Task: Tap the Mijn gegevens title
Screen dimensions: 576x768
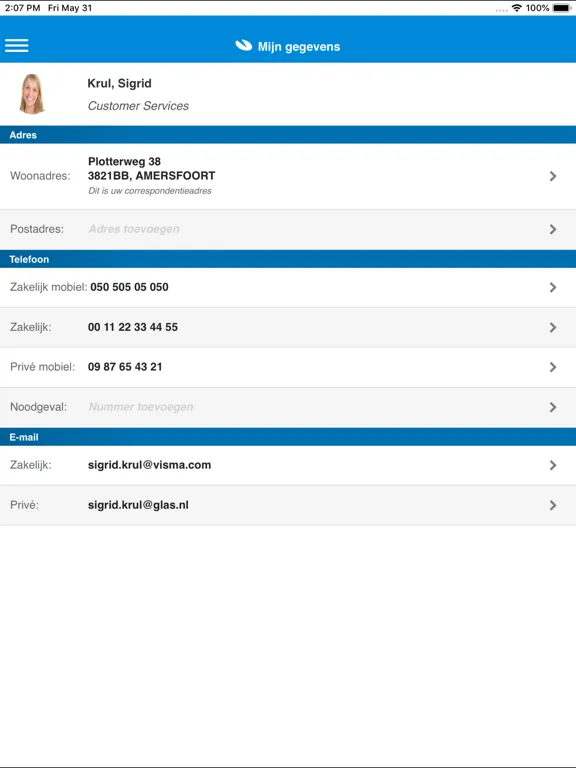Action: pyautogui.click(x=299, y=47)
